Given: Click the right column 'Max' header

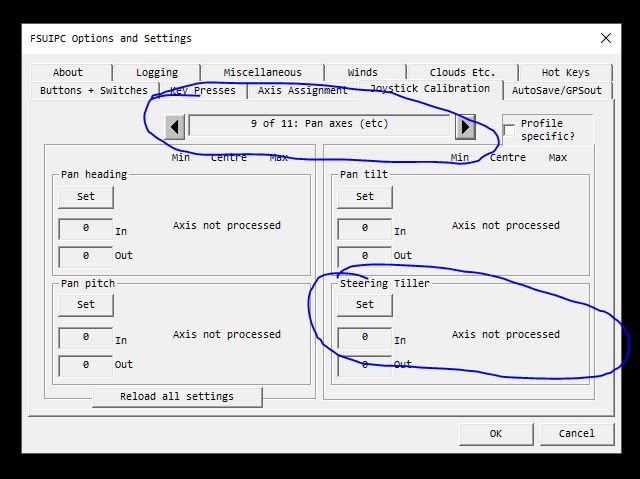Looking at the screenshot, I should (x=558, y=157).
